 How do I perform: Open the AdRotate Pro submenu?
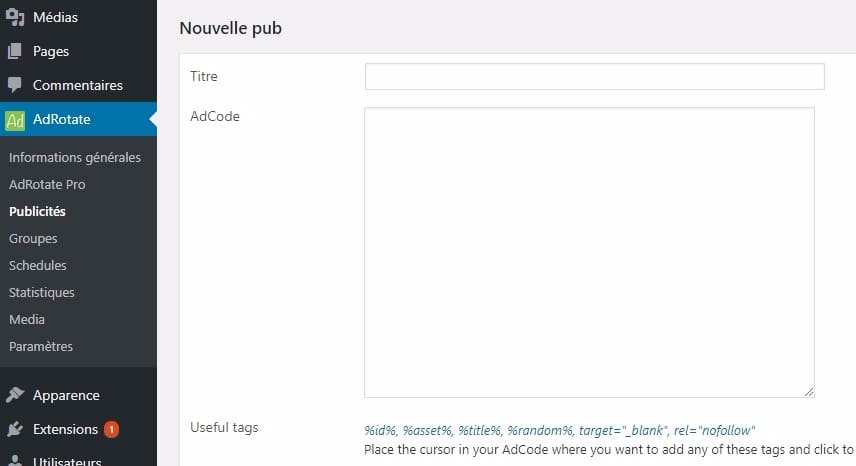coord(47,184)
